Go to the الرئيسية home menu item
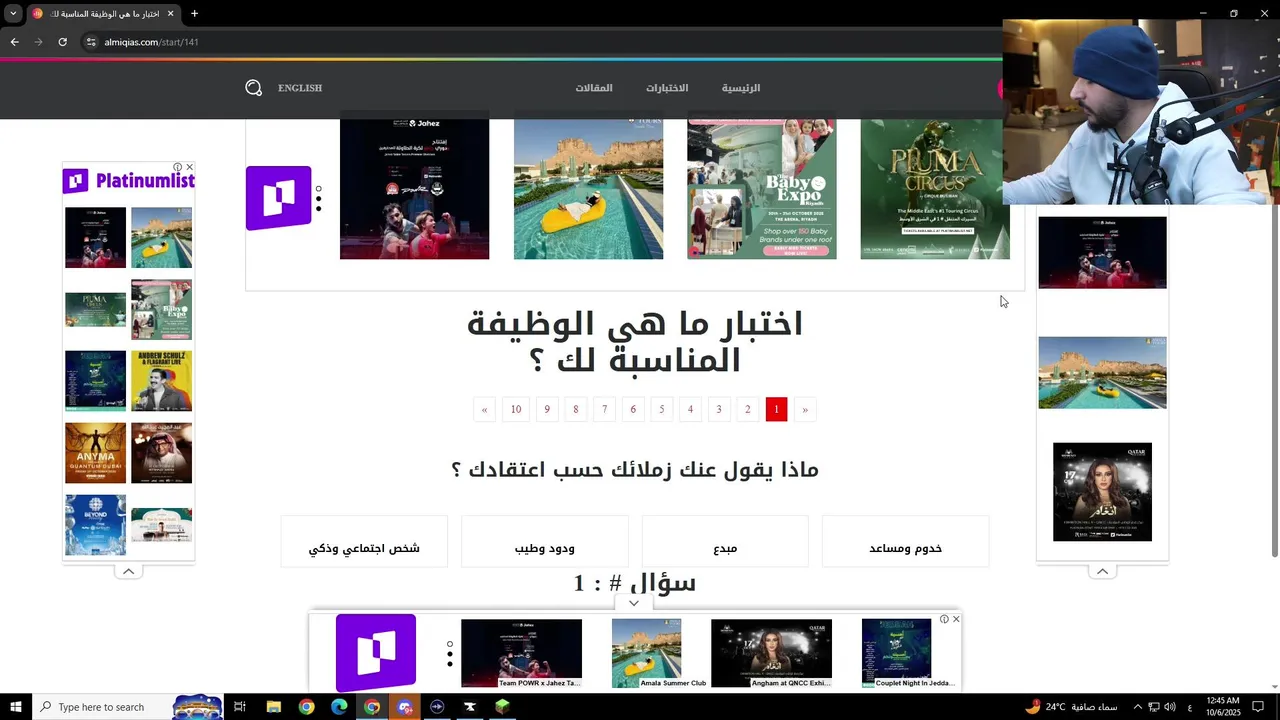 741,88
